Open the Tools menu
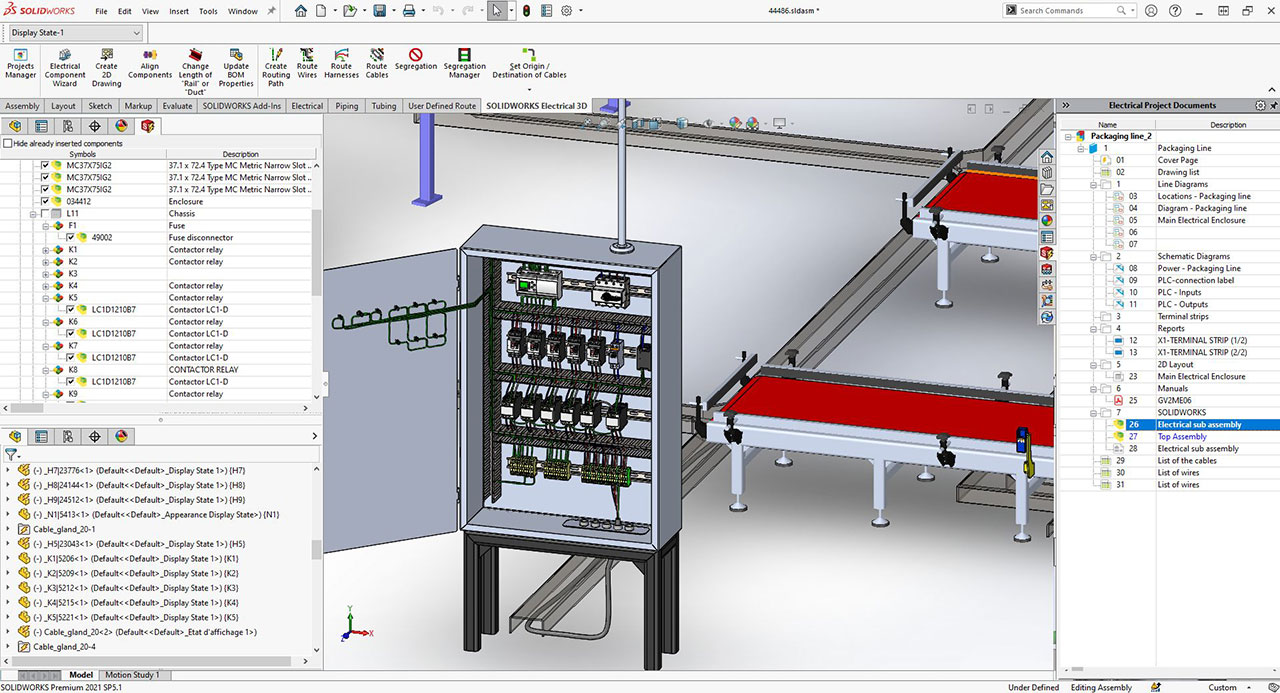1280x693 pixels. (x=208, y=11)
